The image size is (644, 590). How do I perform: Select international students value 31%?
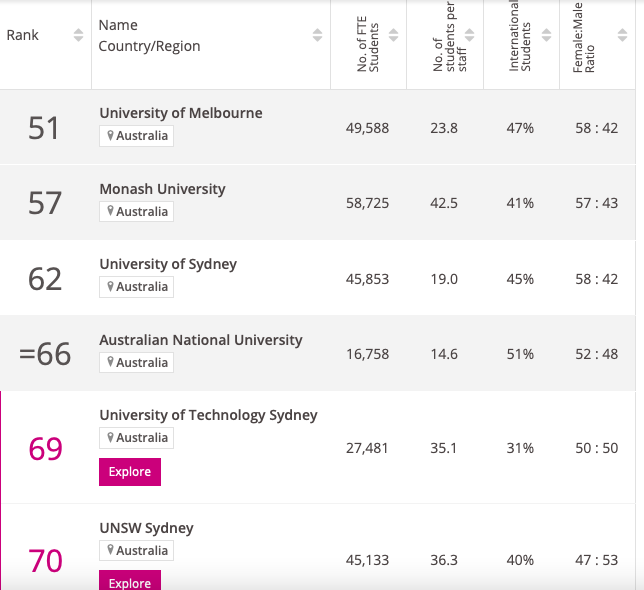(520, 448)
